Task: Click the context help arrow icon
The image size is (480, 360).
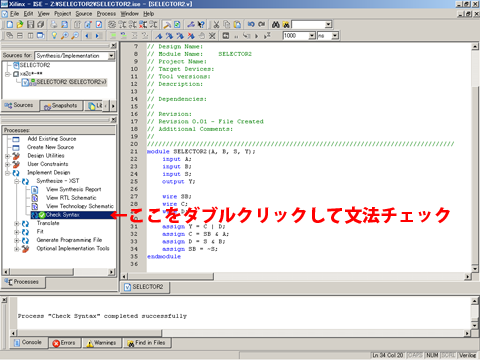Action: [x=201, y=25]
